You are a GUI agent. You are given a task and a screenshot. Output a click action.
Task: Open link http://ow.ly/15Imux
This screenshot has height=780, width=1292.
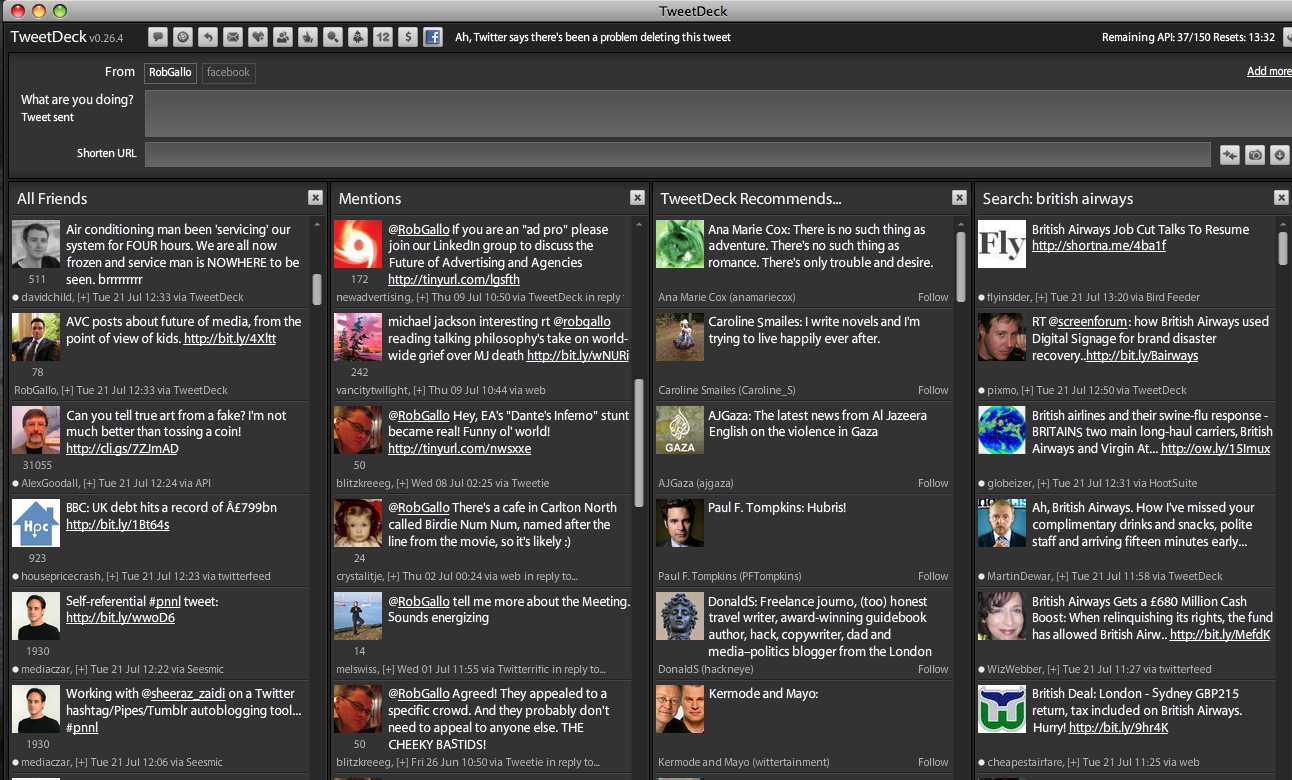click(1216, 449)
